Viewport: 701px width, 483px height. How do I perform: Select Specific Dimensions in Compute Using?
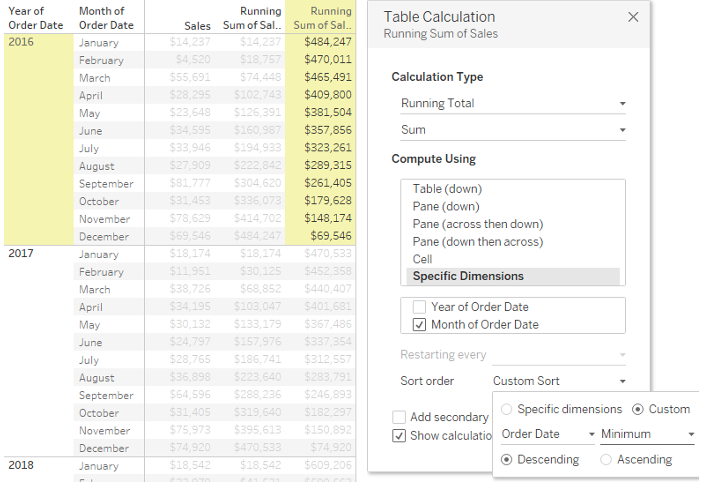513,276
